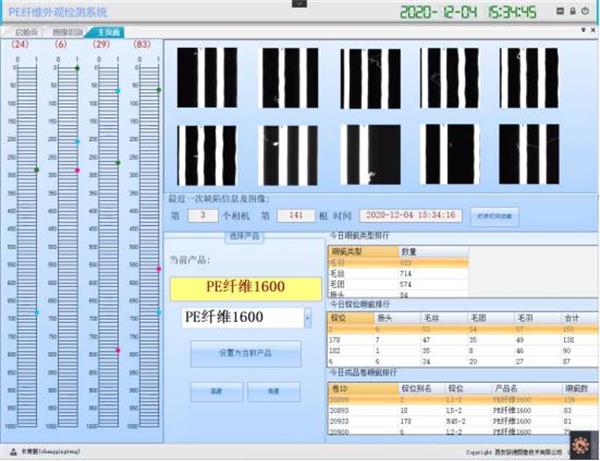
Task: Click the cyan marker near 700 on gauge (83)
Action: [x=159, y=312]
